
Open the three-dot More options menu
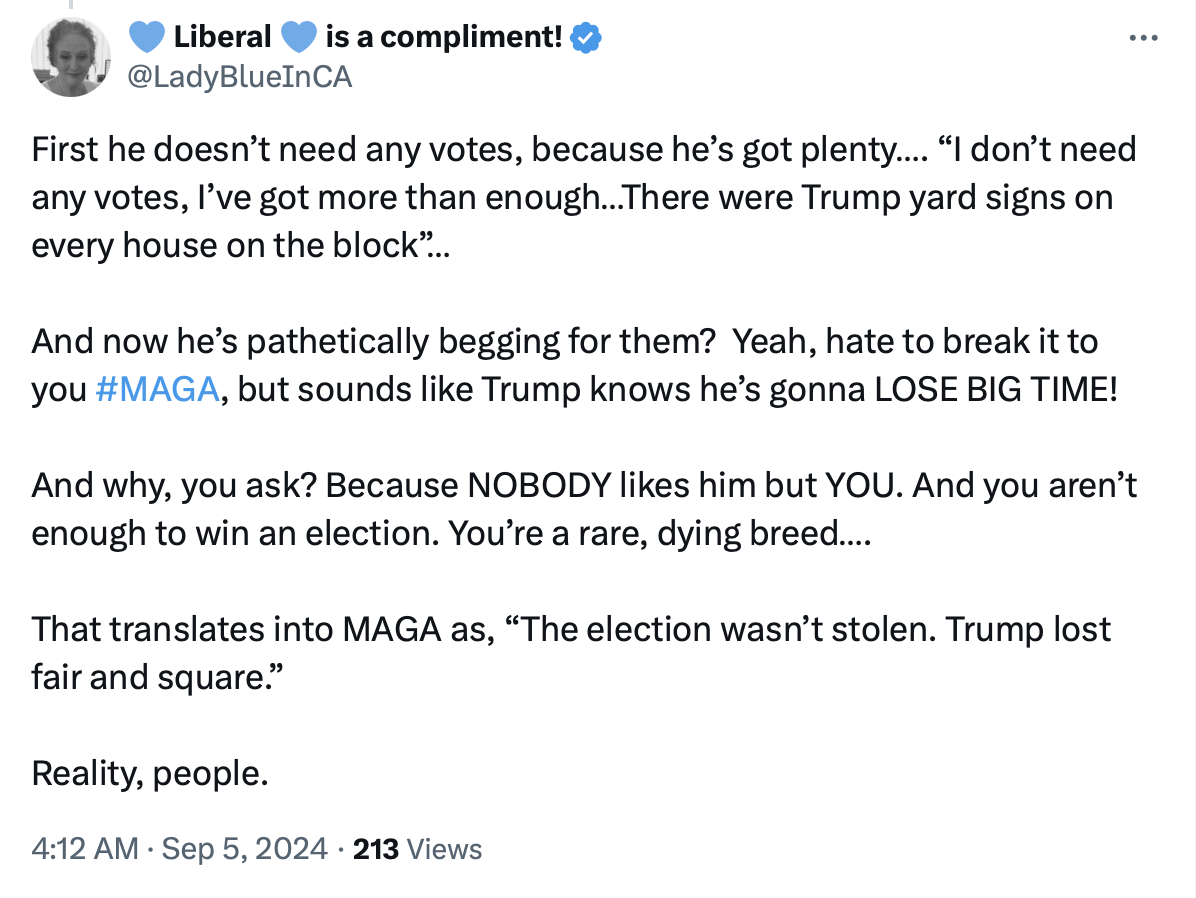[x=1143, y=37]
